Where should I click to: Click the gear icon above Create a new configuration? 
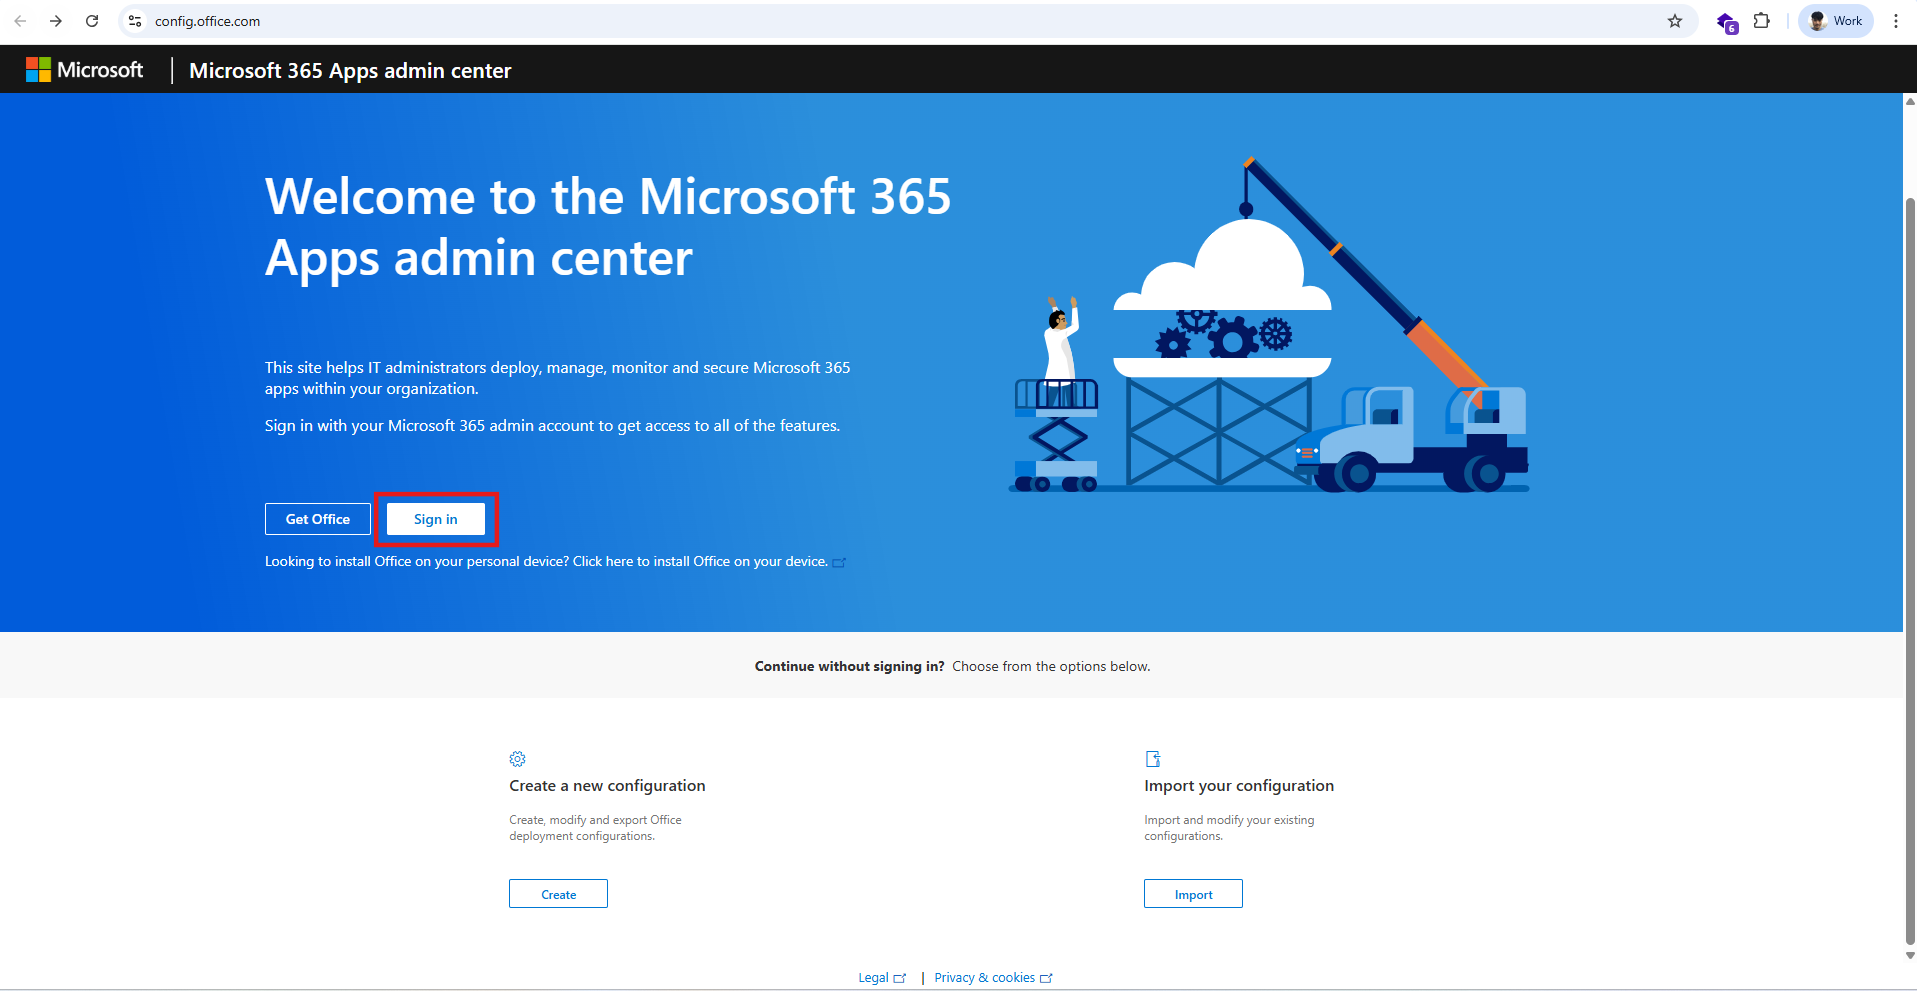click(x=517, y=759)
